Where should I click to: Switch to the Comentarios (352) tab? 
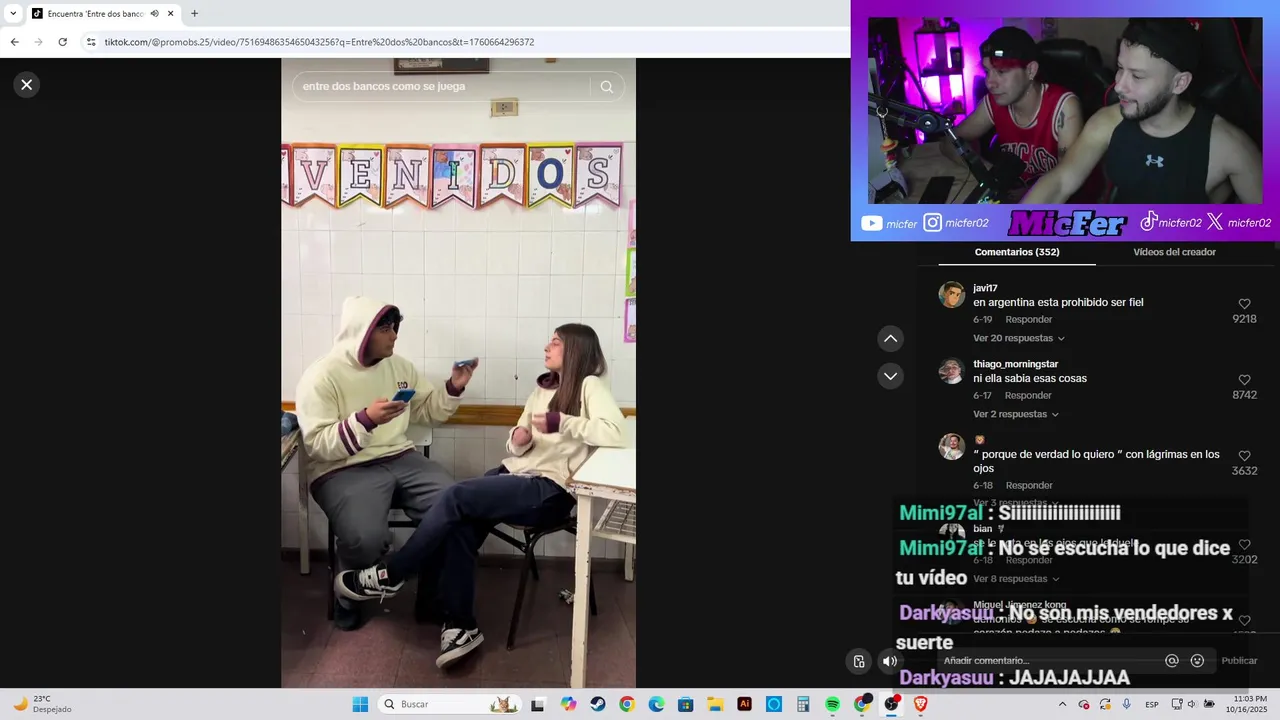(x=1017, y=252)
